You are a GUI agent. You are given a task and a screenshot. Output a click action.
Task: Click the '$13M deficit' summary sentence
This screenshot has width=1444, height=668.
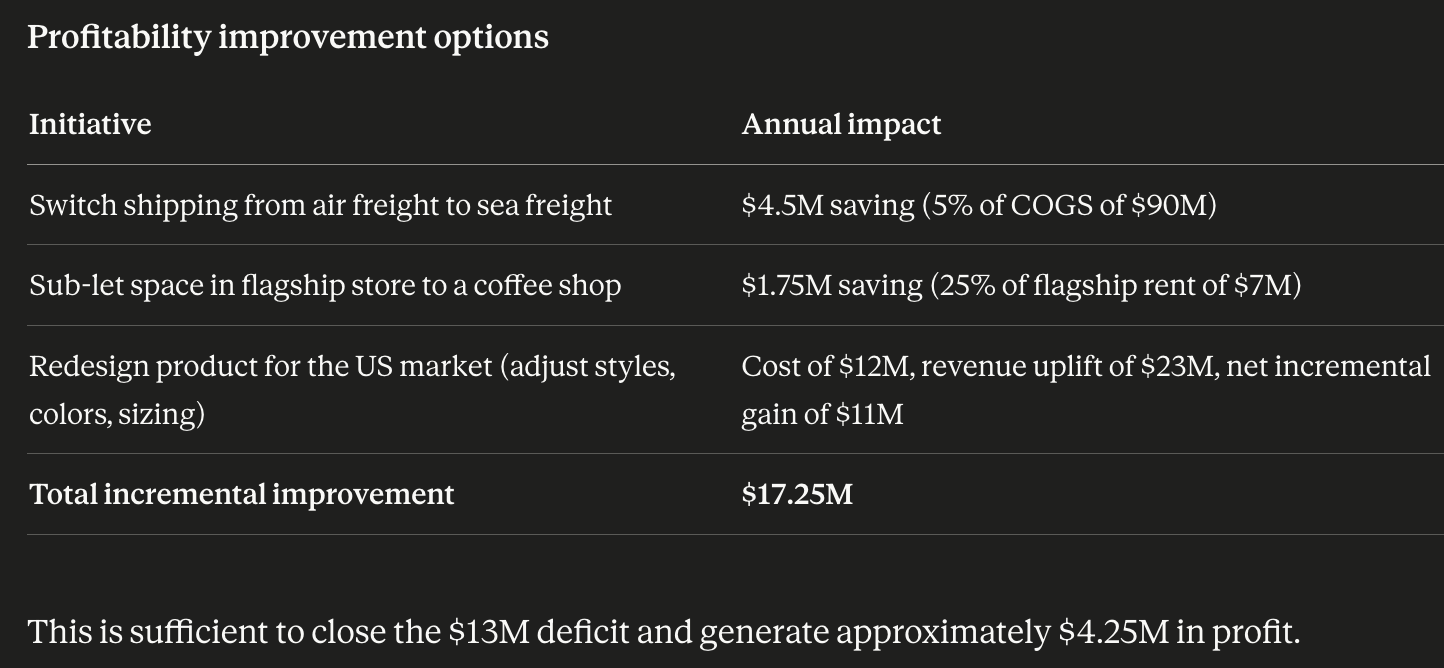[663, 632]
